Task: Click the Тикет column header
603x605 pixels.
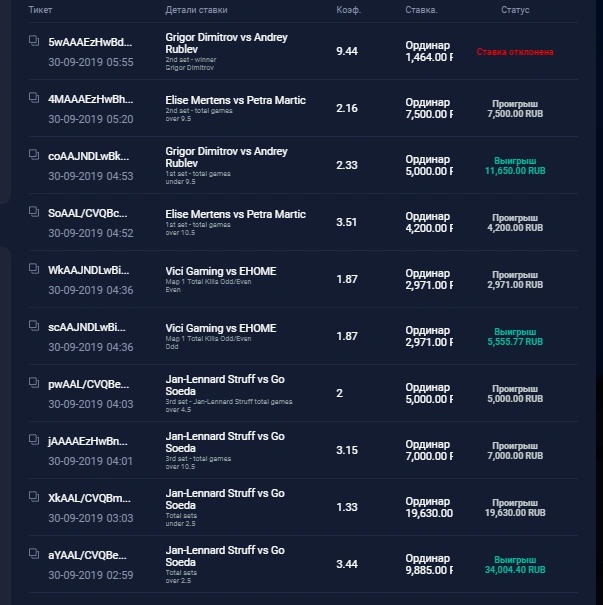Action: 40,10
